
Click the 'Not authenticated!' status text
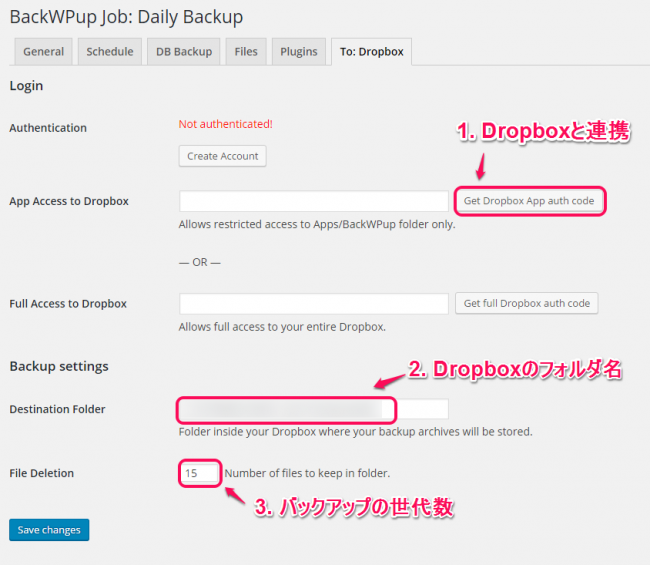[x=226, y=124]
